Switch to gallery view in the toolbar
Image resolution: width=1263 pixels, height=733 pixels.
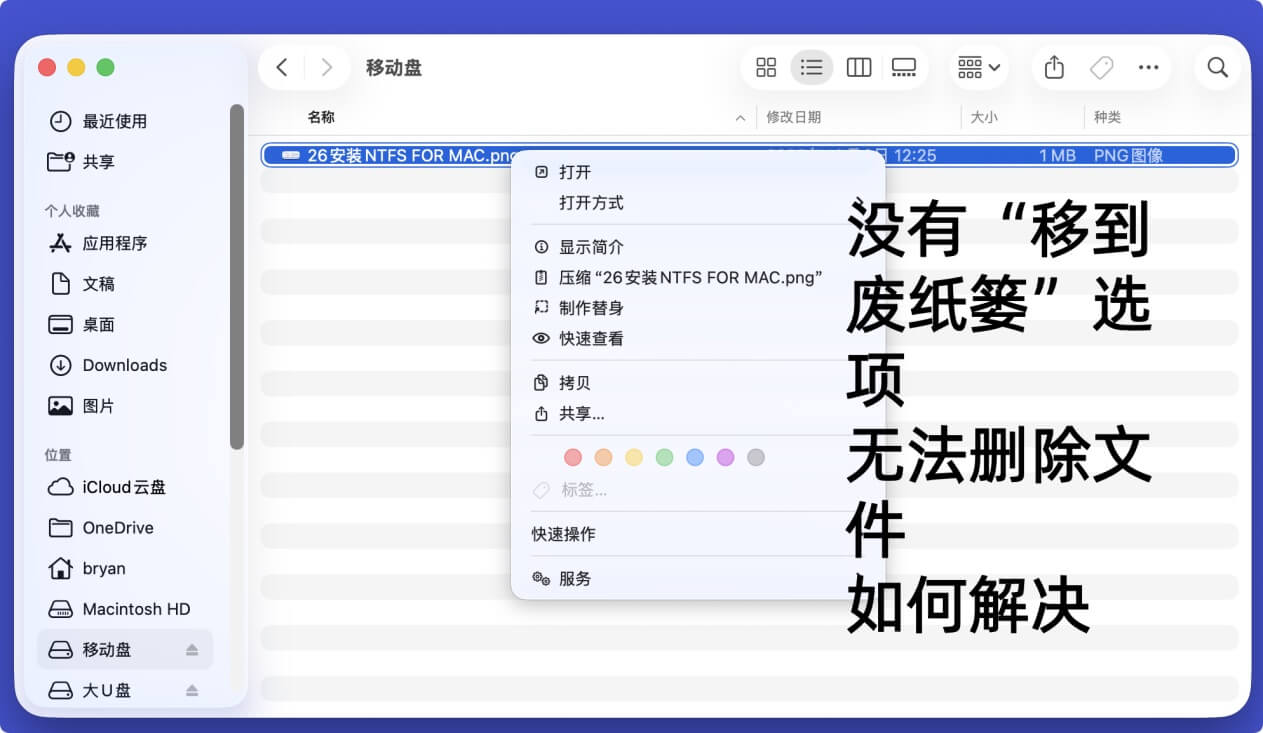click(904, 67)
